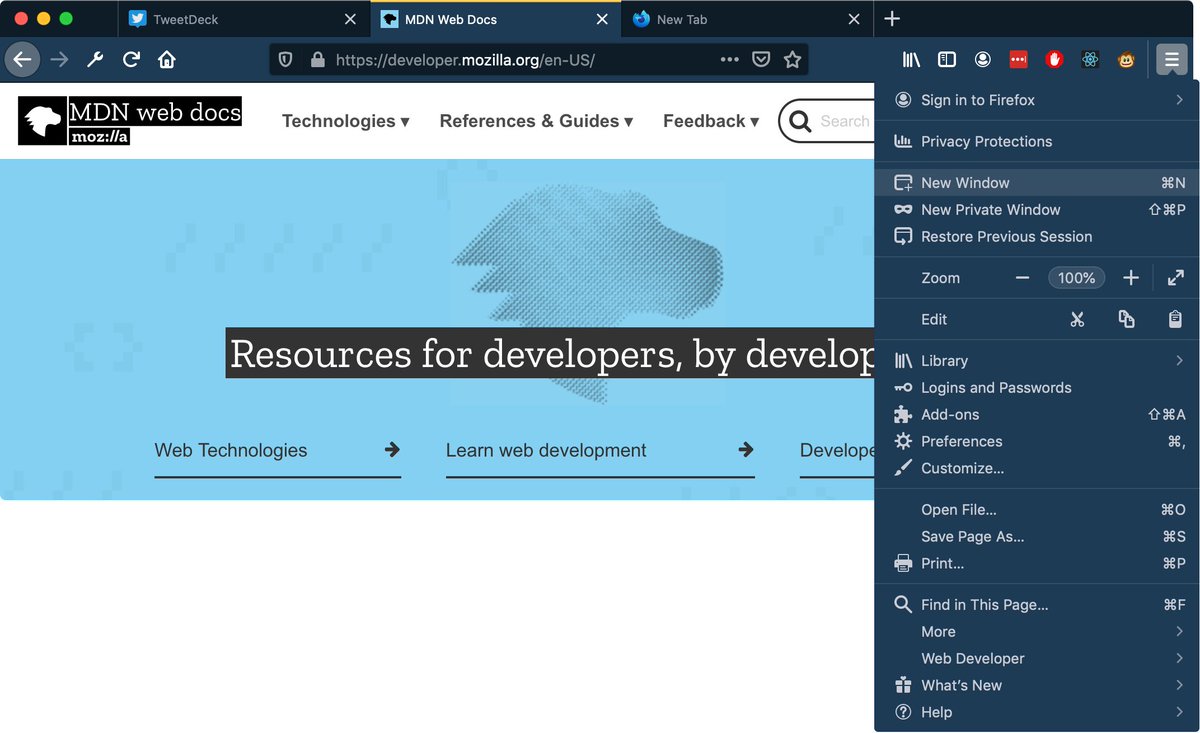Click the MDN web docs logo
This screenshot has width=1200, height=733.
(130, 121)
